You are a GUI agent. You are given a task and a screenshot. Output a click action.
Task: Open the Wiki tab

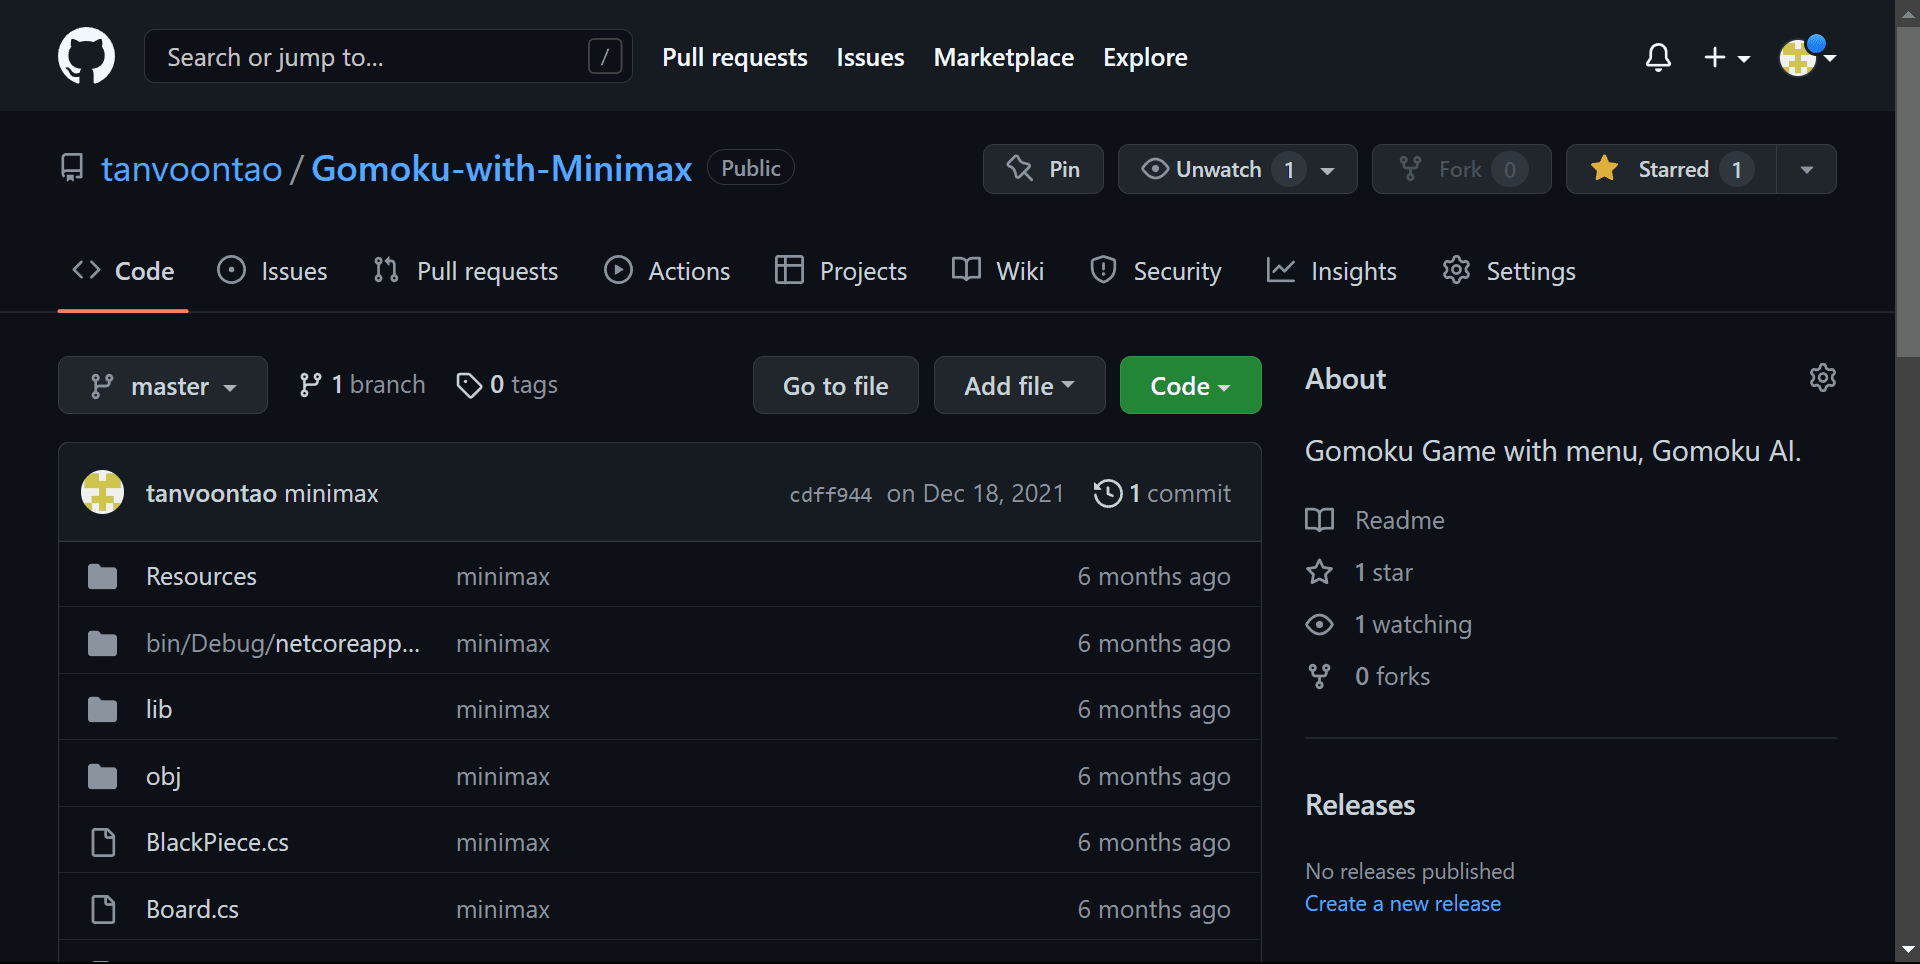click(998, 271)
